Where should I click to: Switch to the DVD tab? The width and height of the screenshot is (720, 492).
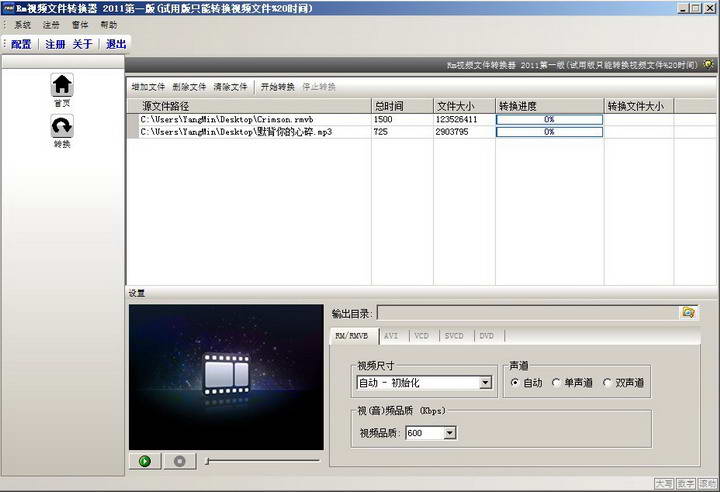point(487,336)
